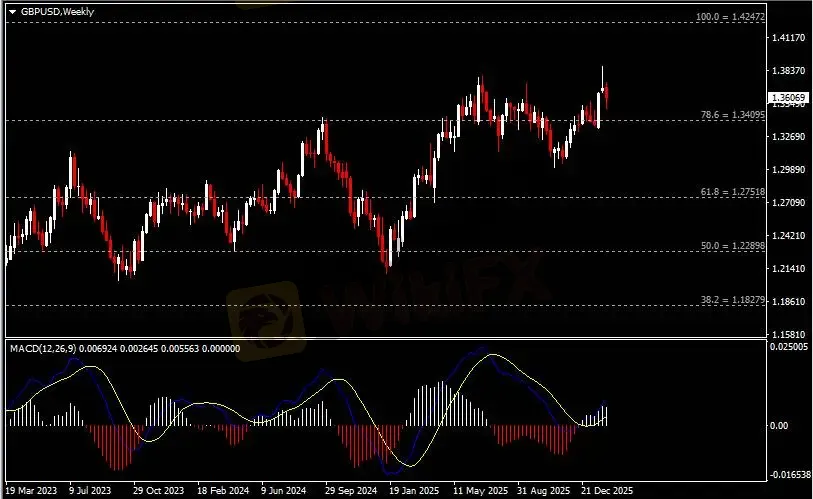Click the 11 May 2025 time marker
813x499 pixels.
pos(480,490)
